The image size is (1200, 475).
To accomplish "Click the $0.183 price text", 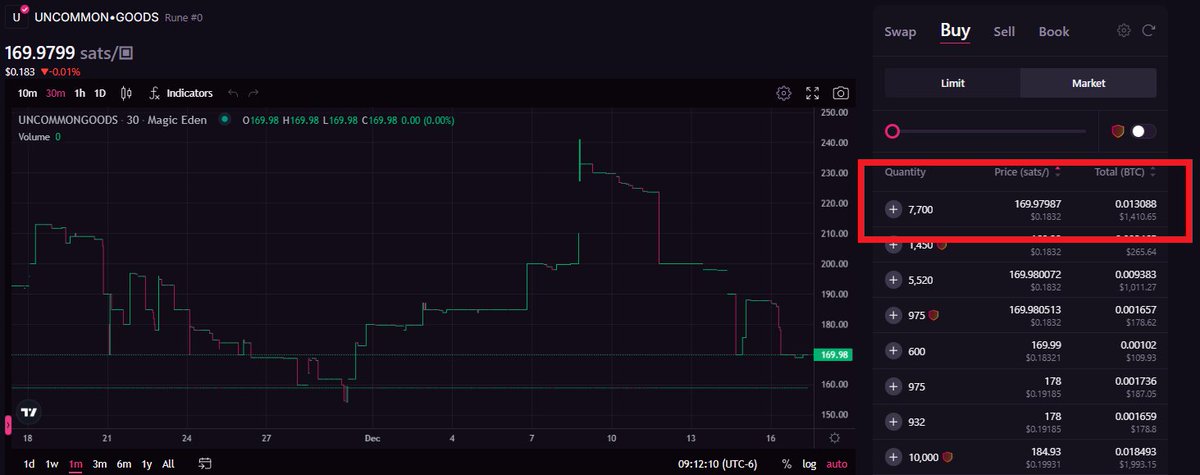I will tap(18, 72).
